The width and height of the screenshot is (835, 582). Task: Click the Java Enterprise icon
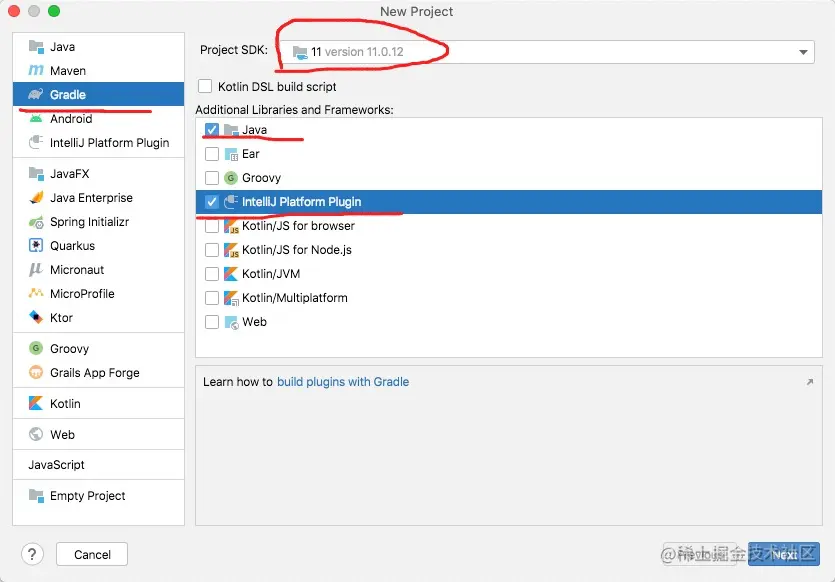pyautogui.click(x=36, y=198)
